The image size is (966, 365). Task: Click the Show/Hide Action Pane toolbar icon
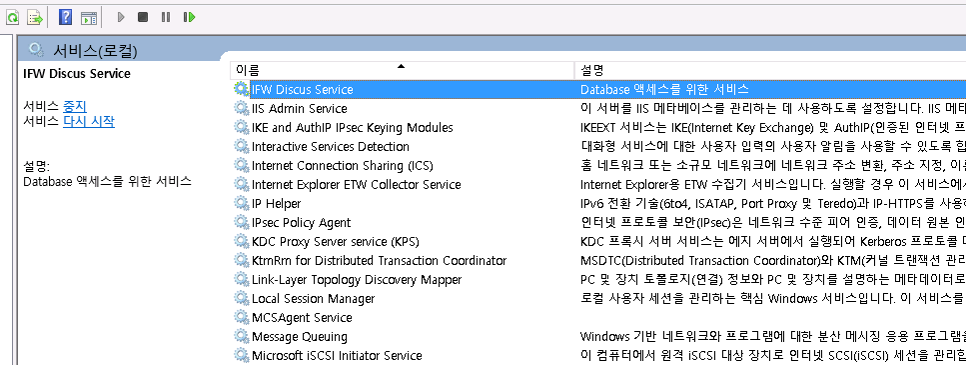click(x=89, y=17)
